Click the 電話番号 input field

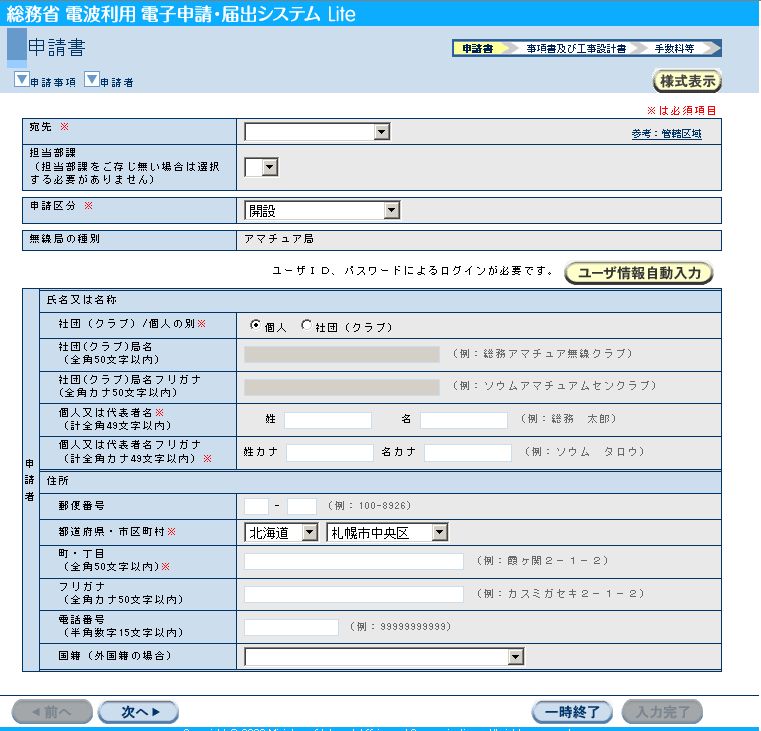[291, 627]
